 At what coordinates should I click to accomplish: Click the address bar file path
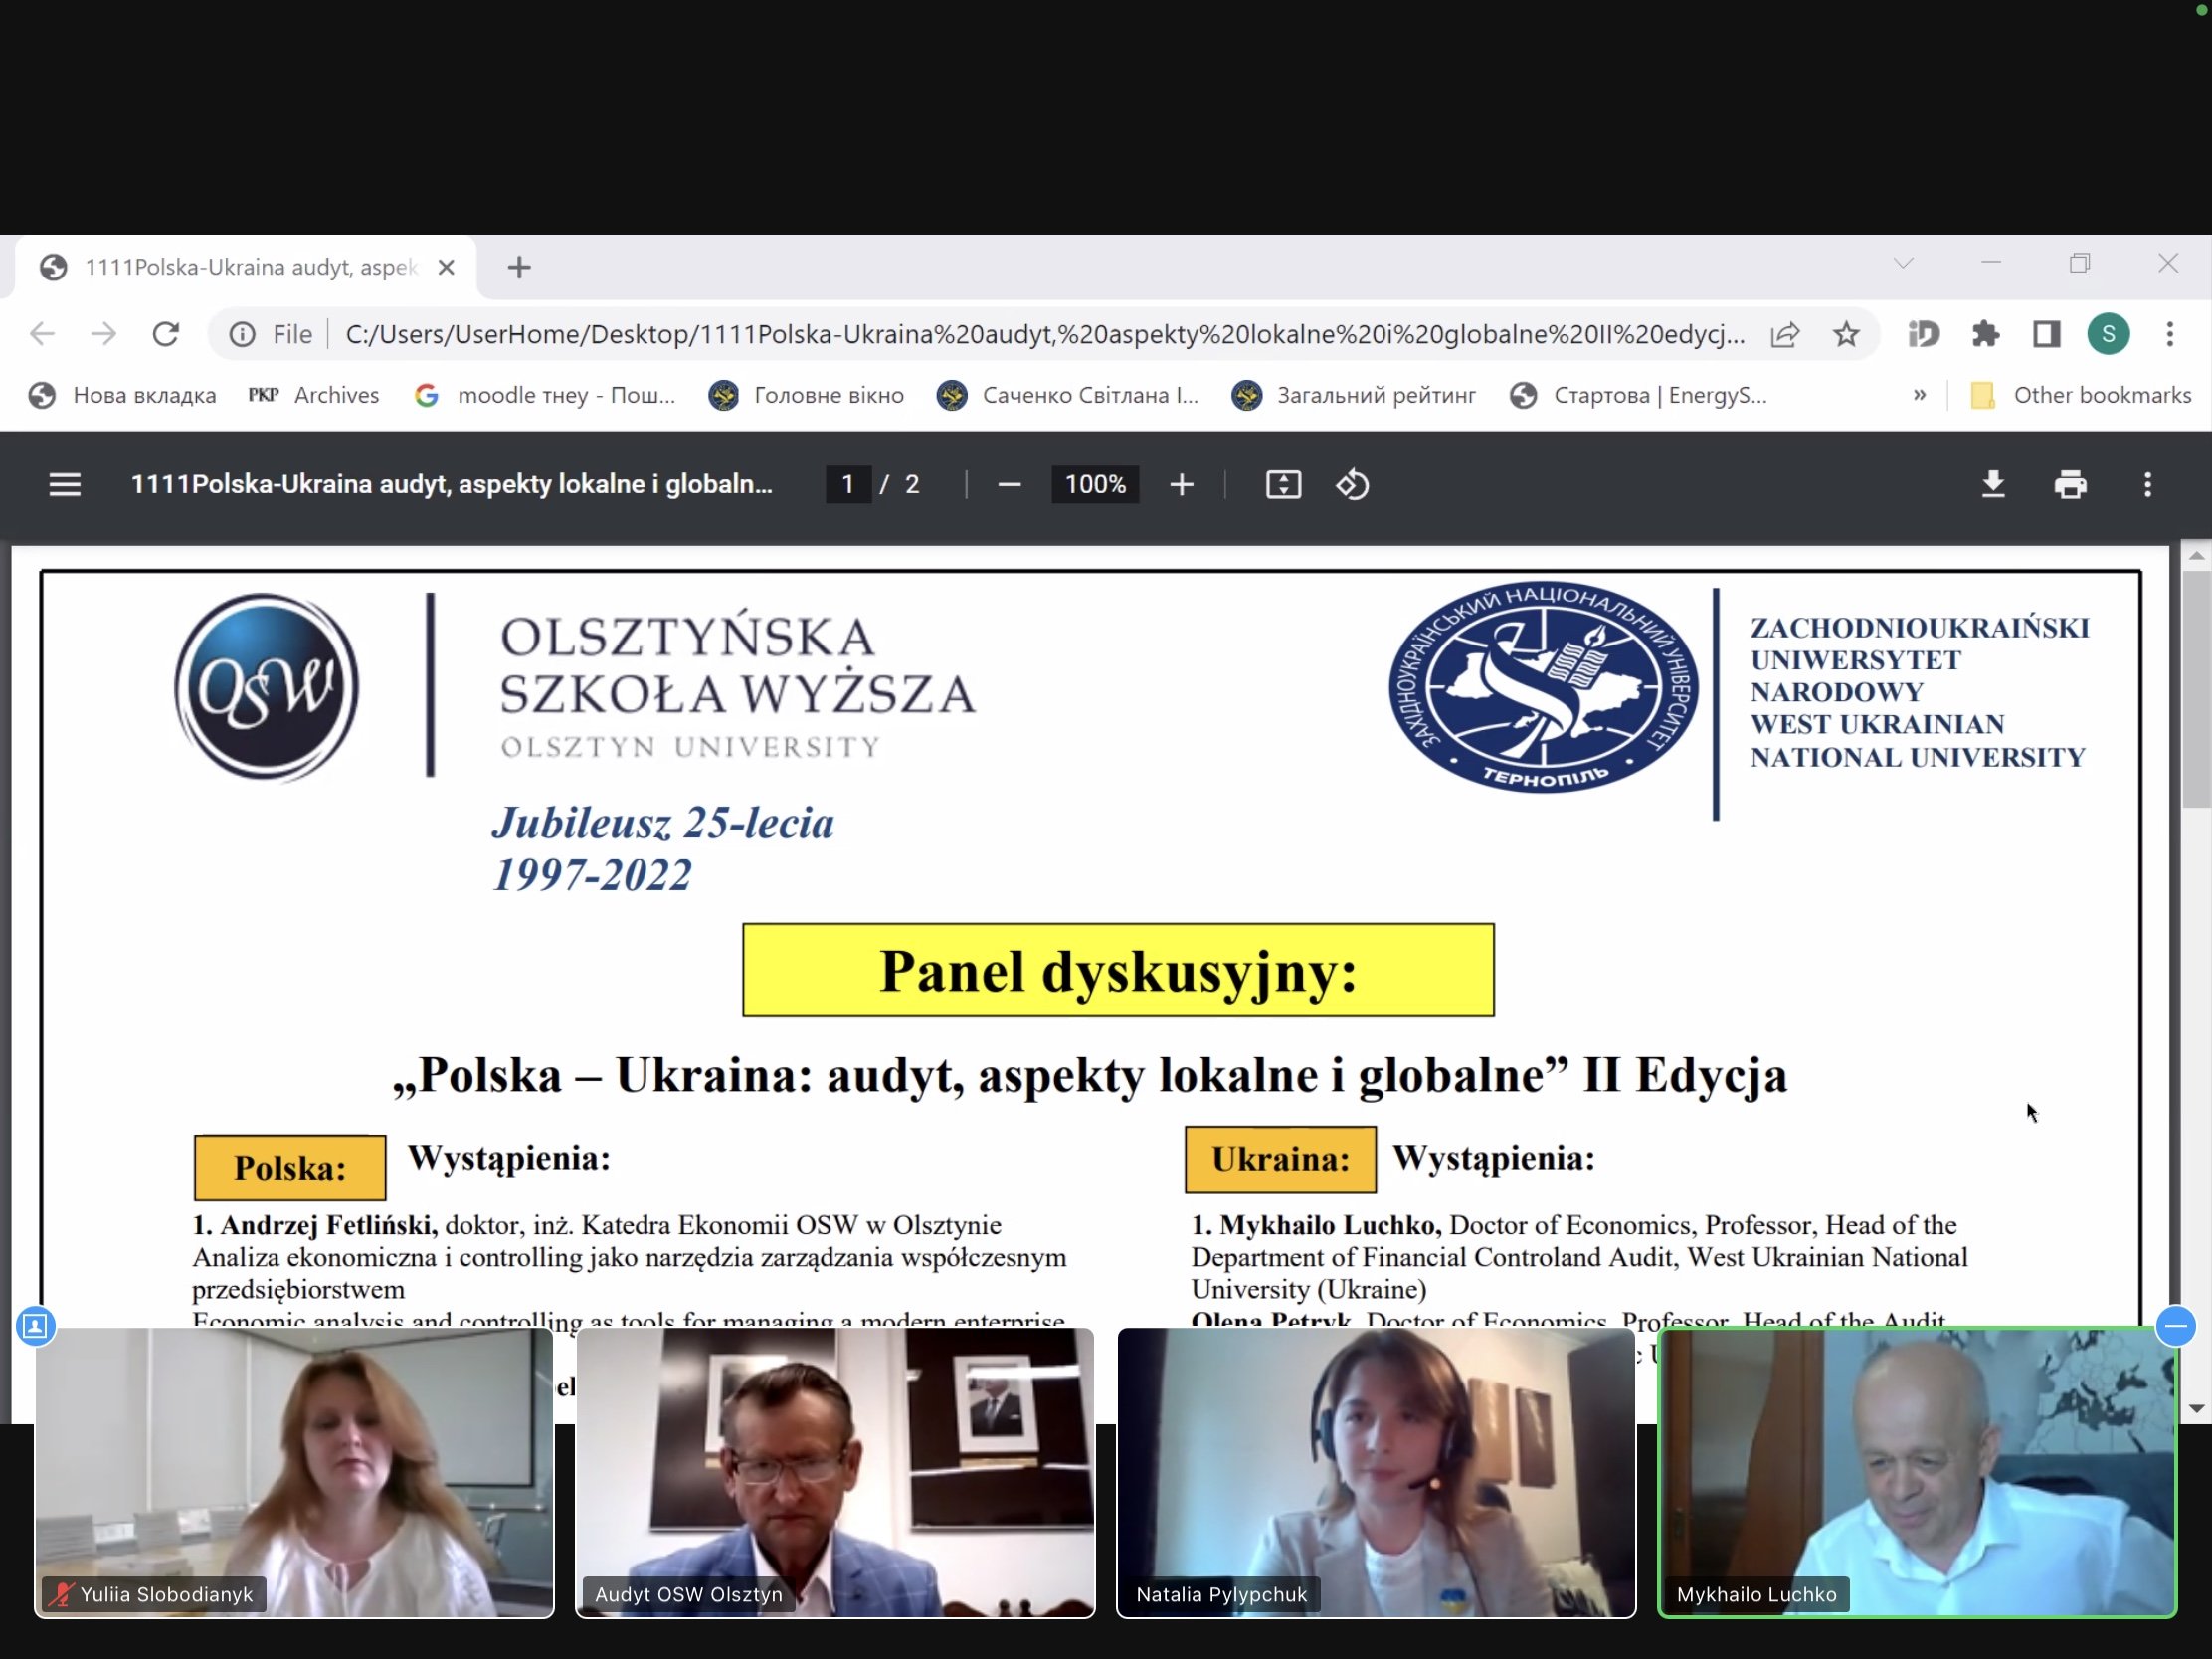(1045, 334)
